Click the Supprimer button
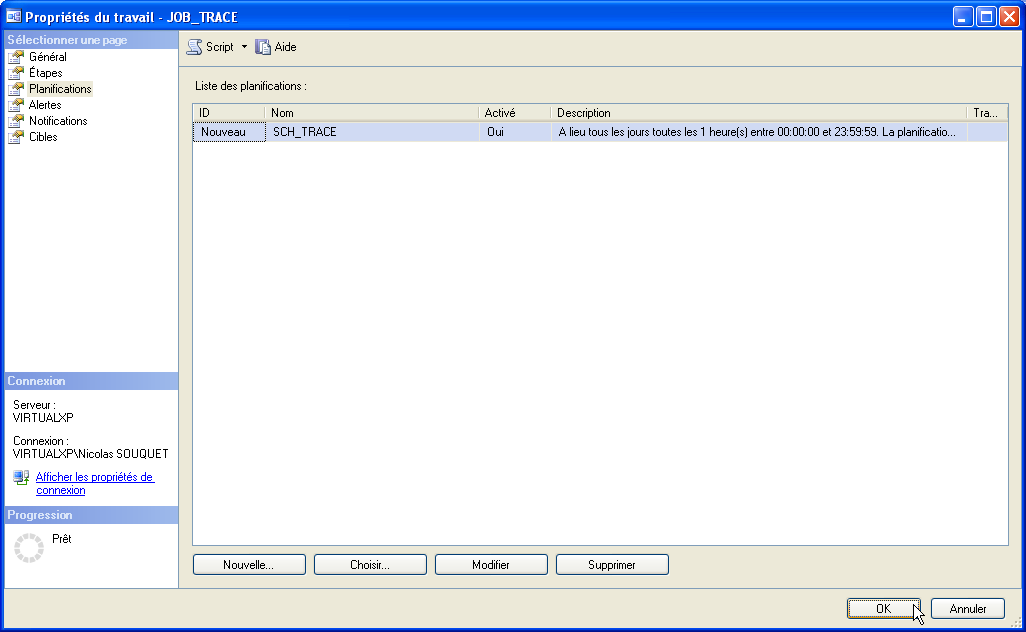 point(612,565)
